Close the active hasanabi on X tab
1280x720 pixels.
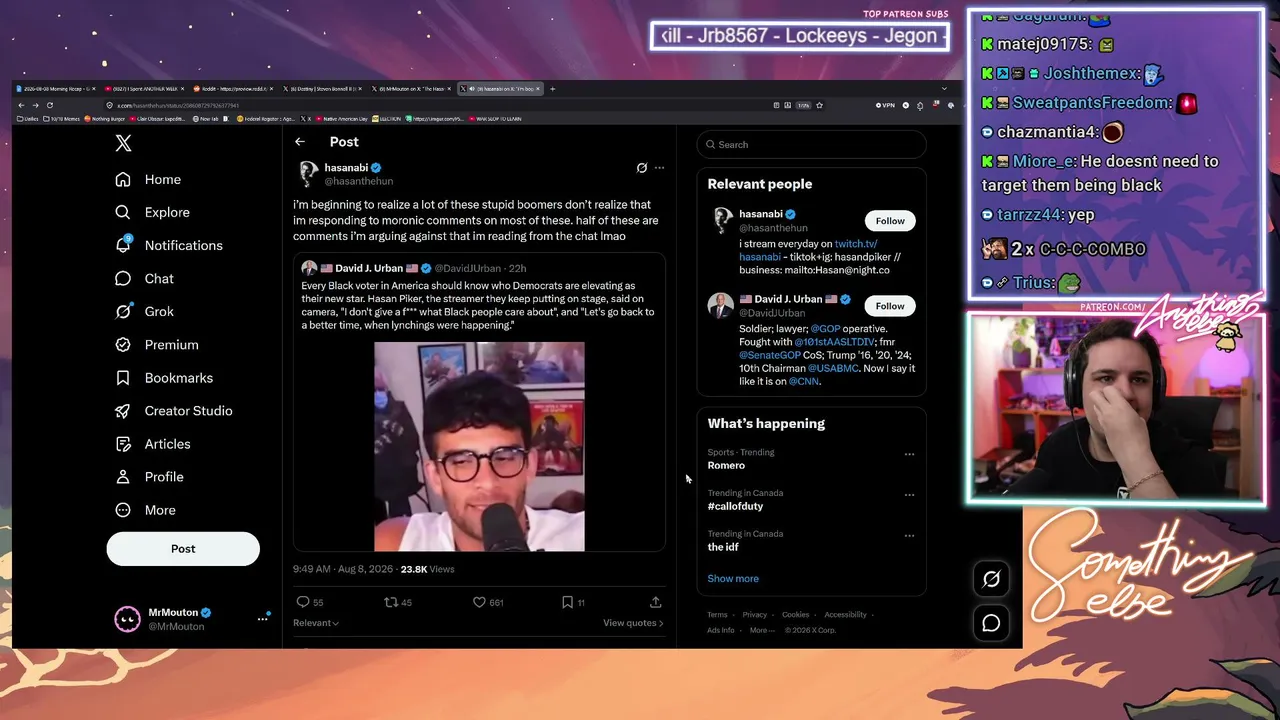(538, 89)
